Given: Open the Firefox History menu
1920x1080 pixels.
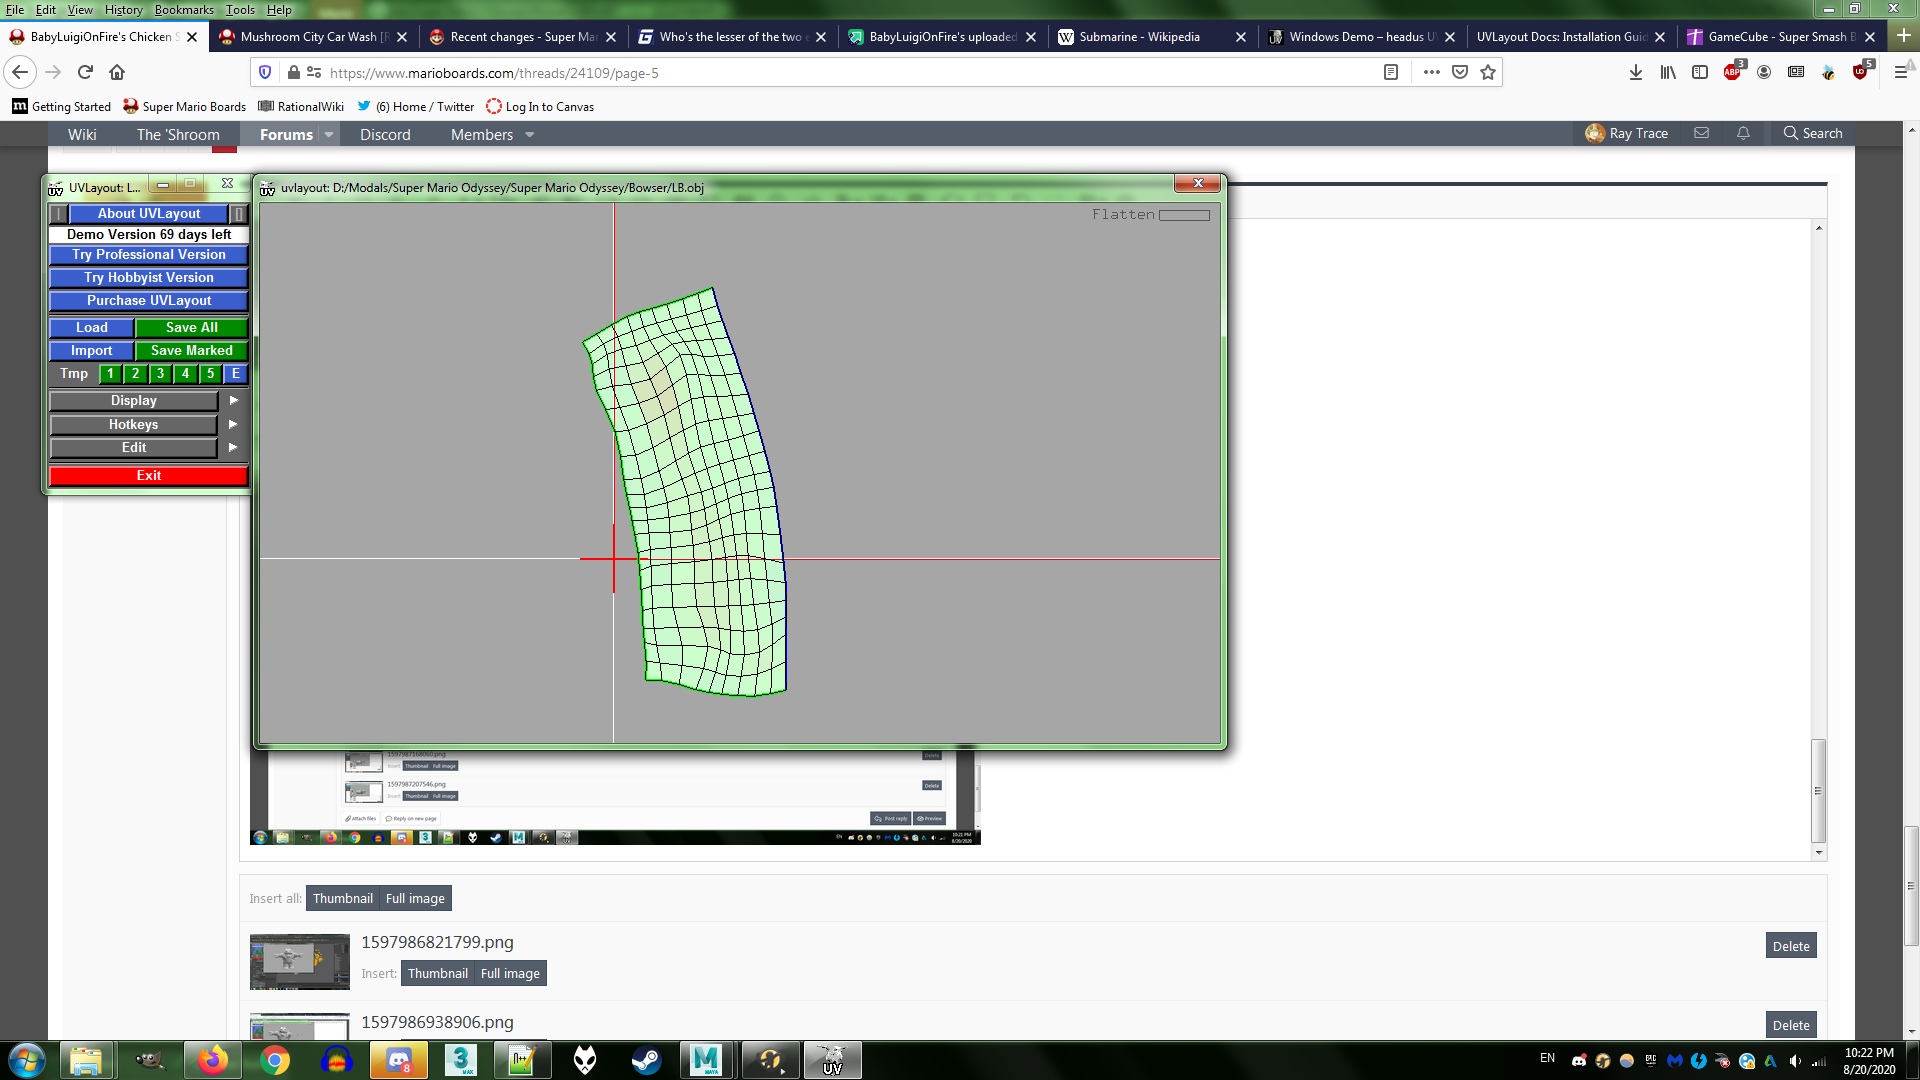Looking at the screenshot, I should pyautogui.click(x=123, y=9).
